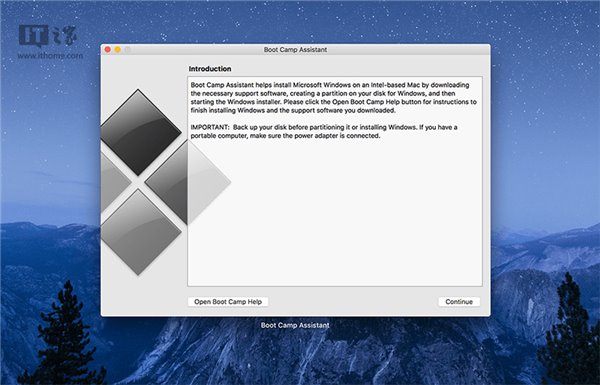The height and width of the screenshot is (385, 600).
Task: Click the 'Boot Camp Assistant helps install' paragraph
Action: (x=334, y=98)
